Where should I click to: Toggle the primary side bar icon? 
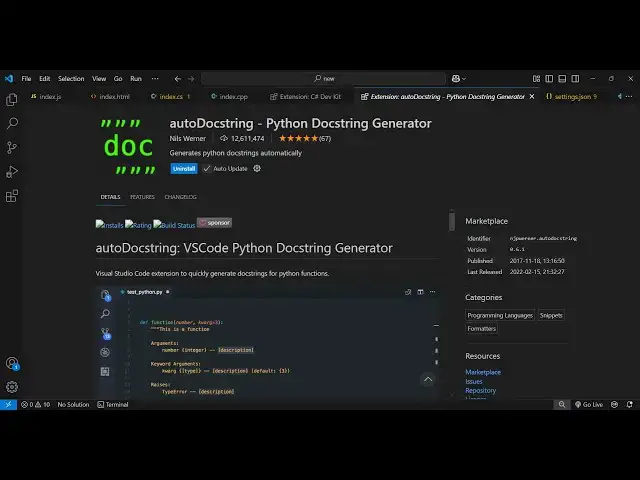click(x=549, y=78)
